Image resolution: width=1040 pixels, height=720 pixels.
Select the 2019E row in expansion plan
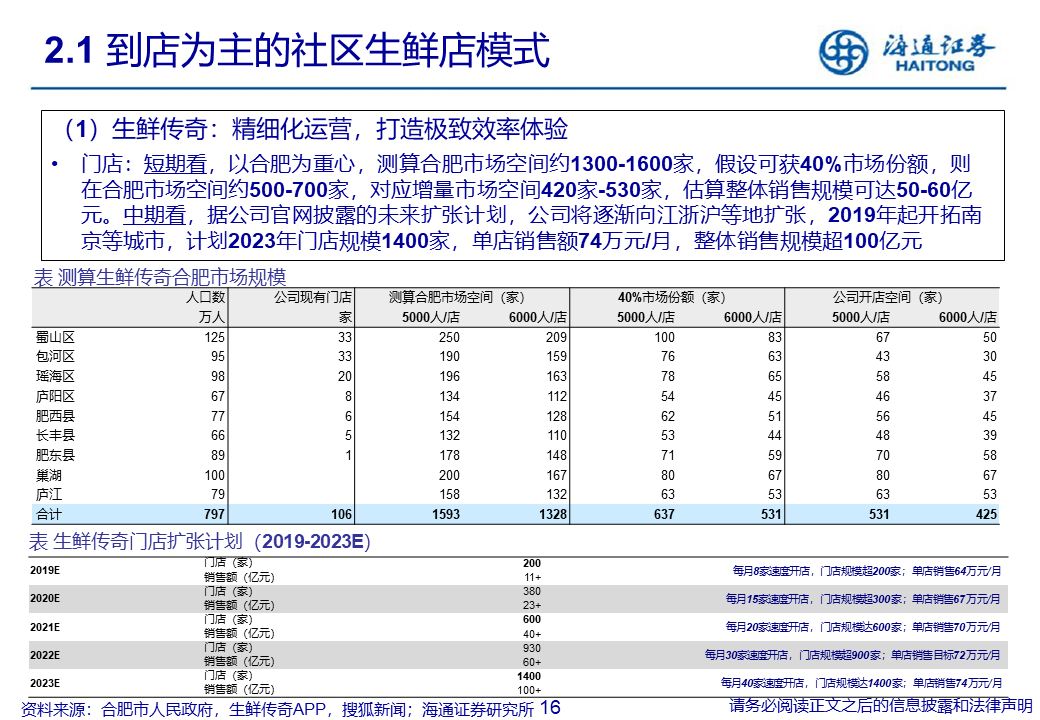point(45,570)
